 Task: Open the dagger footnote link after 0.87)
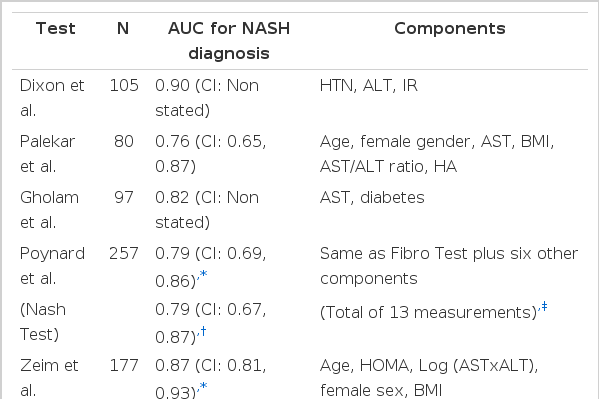[x=202, y=331]
